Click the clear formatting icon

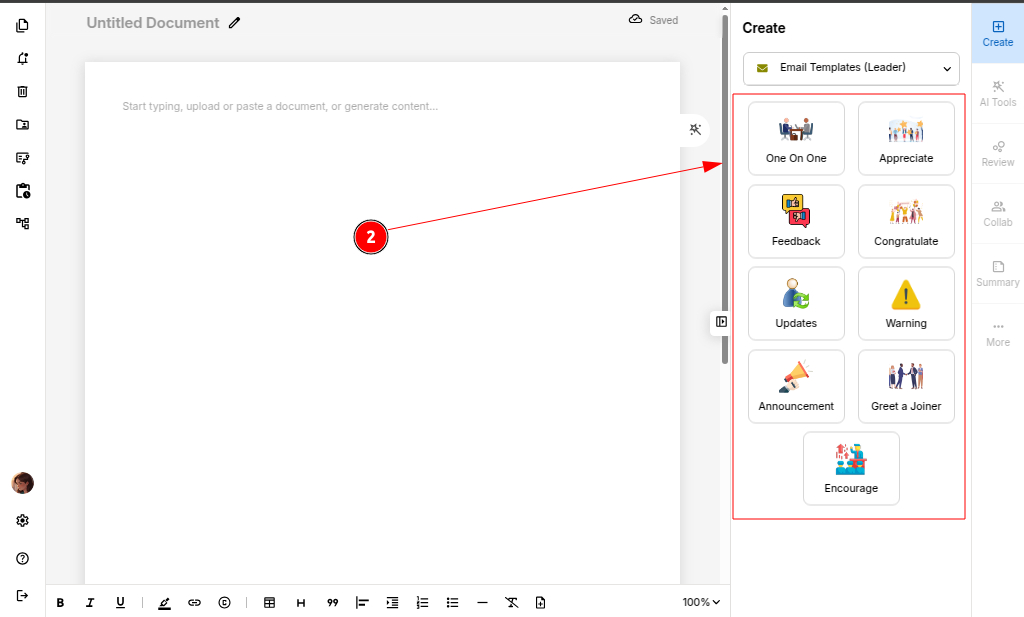click(511, 602)
